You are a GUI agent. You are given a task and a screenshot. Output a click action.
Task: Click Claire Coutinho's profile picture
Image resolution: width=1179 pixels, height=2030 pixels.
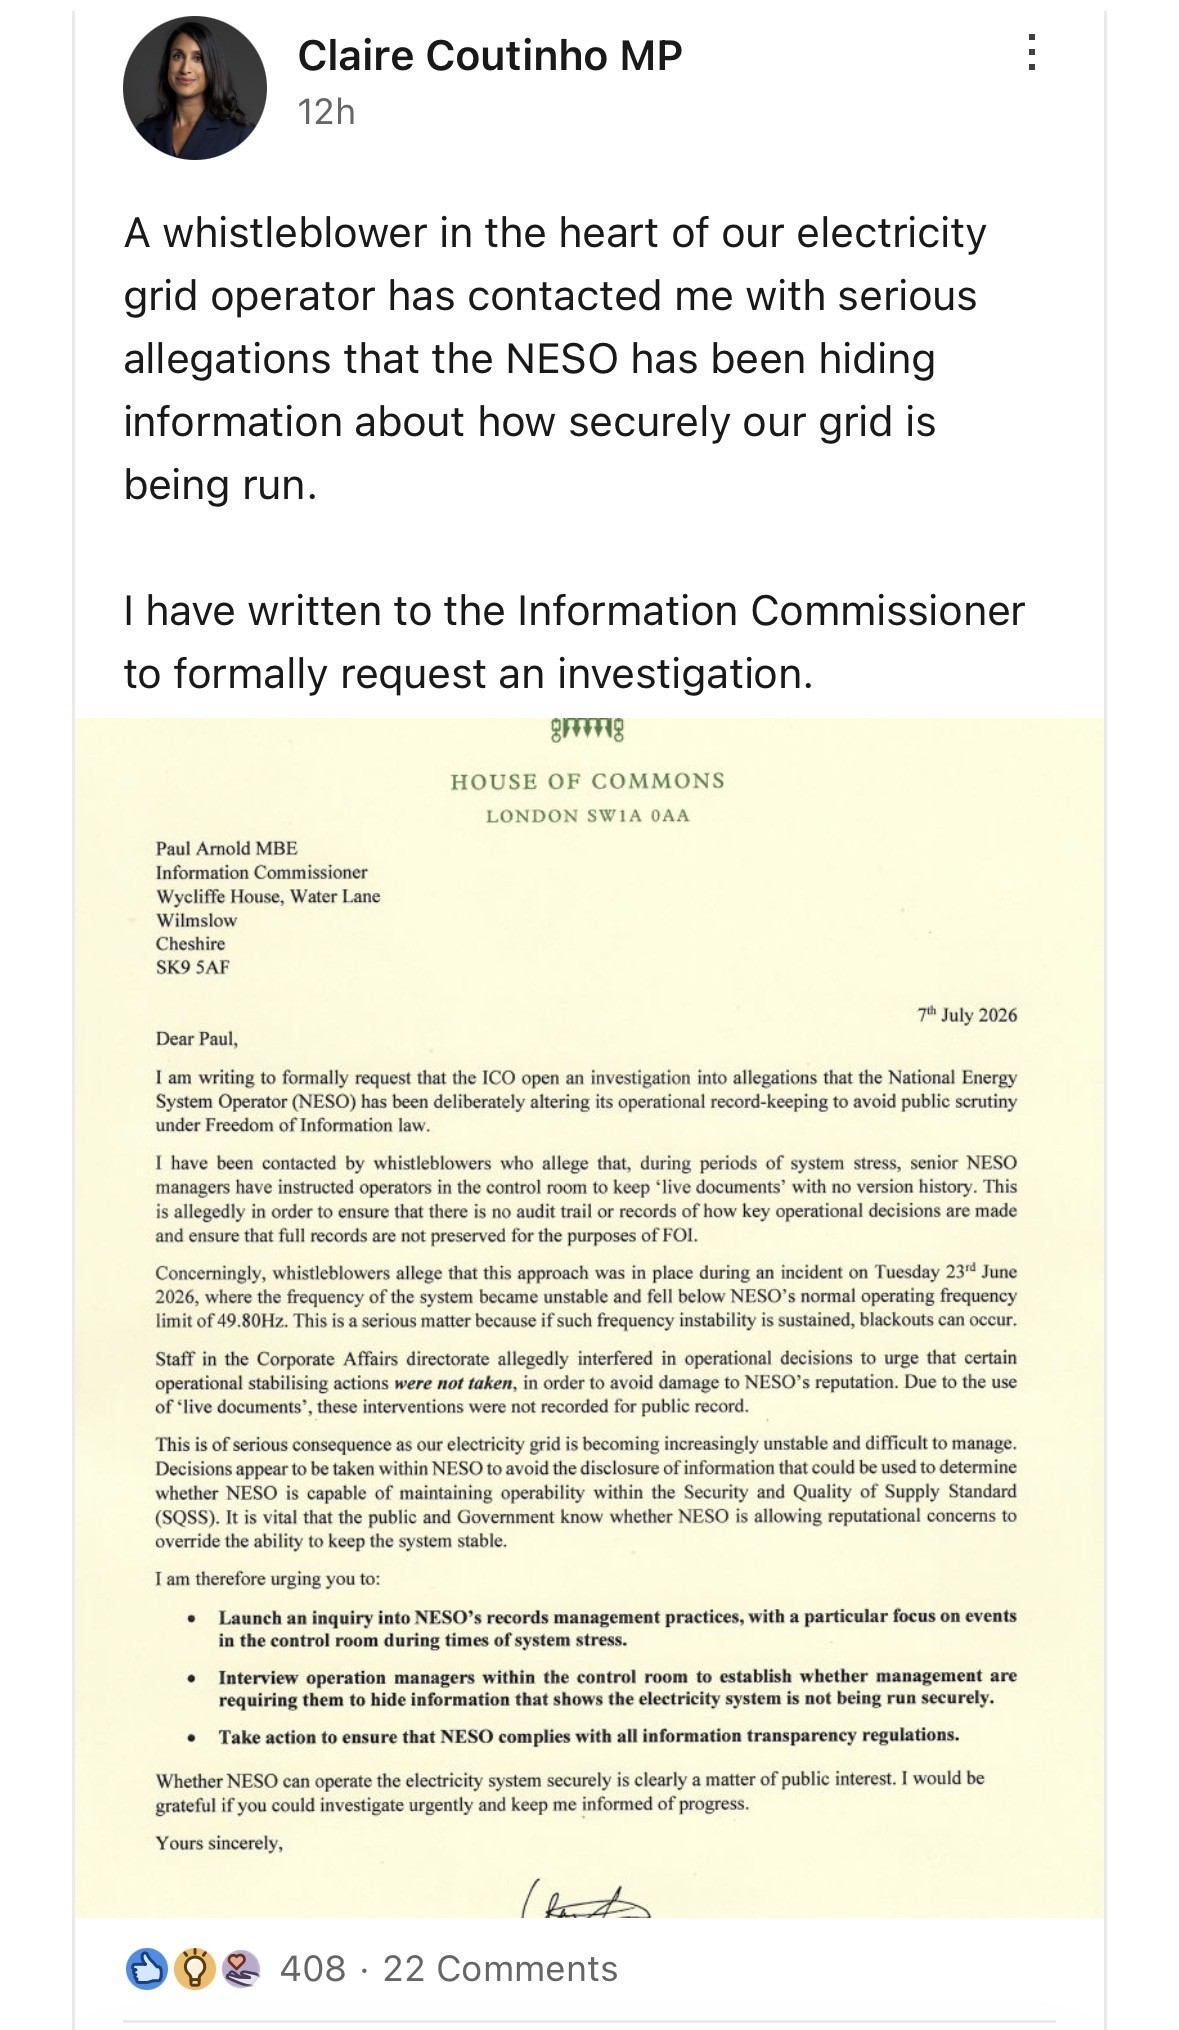[x=195, y=88]
